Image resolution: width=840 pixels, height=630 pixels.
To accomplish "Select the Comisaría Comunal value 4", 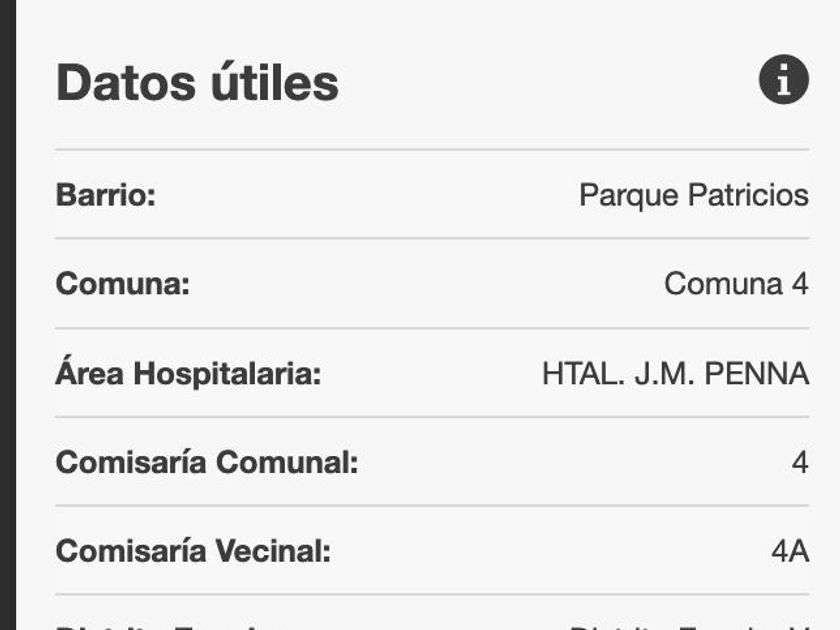I will 800,463.
